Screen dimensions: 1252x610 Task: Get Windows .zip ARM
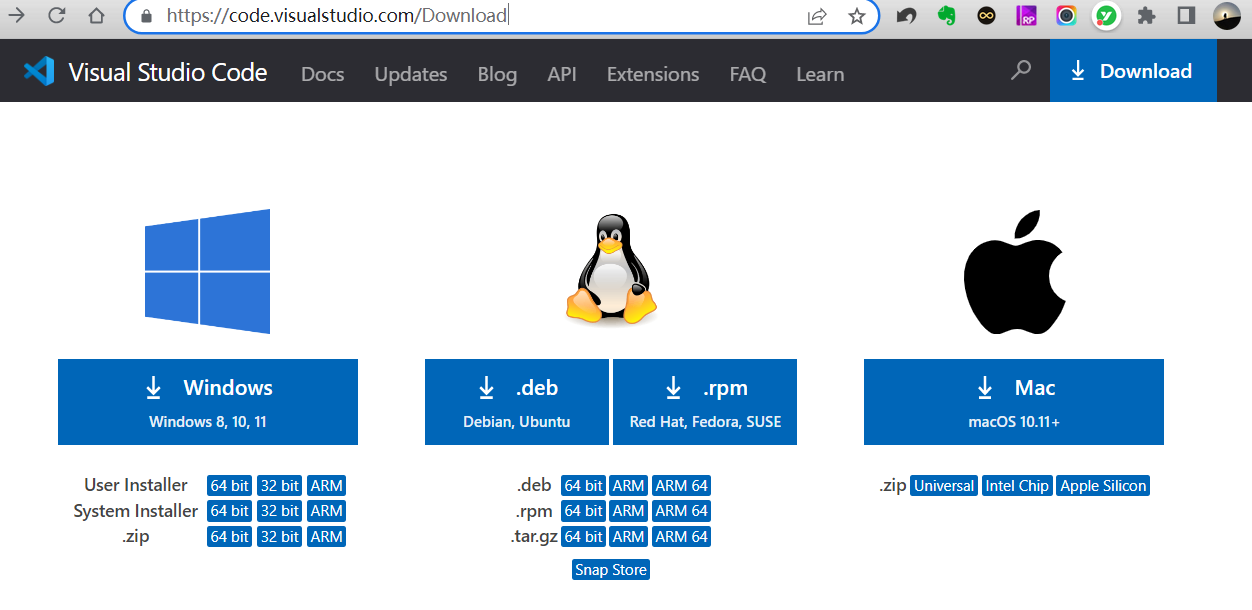click(327, 537)
